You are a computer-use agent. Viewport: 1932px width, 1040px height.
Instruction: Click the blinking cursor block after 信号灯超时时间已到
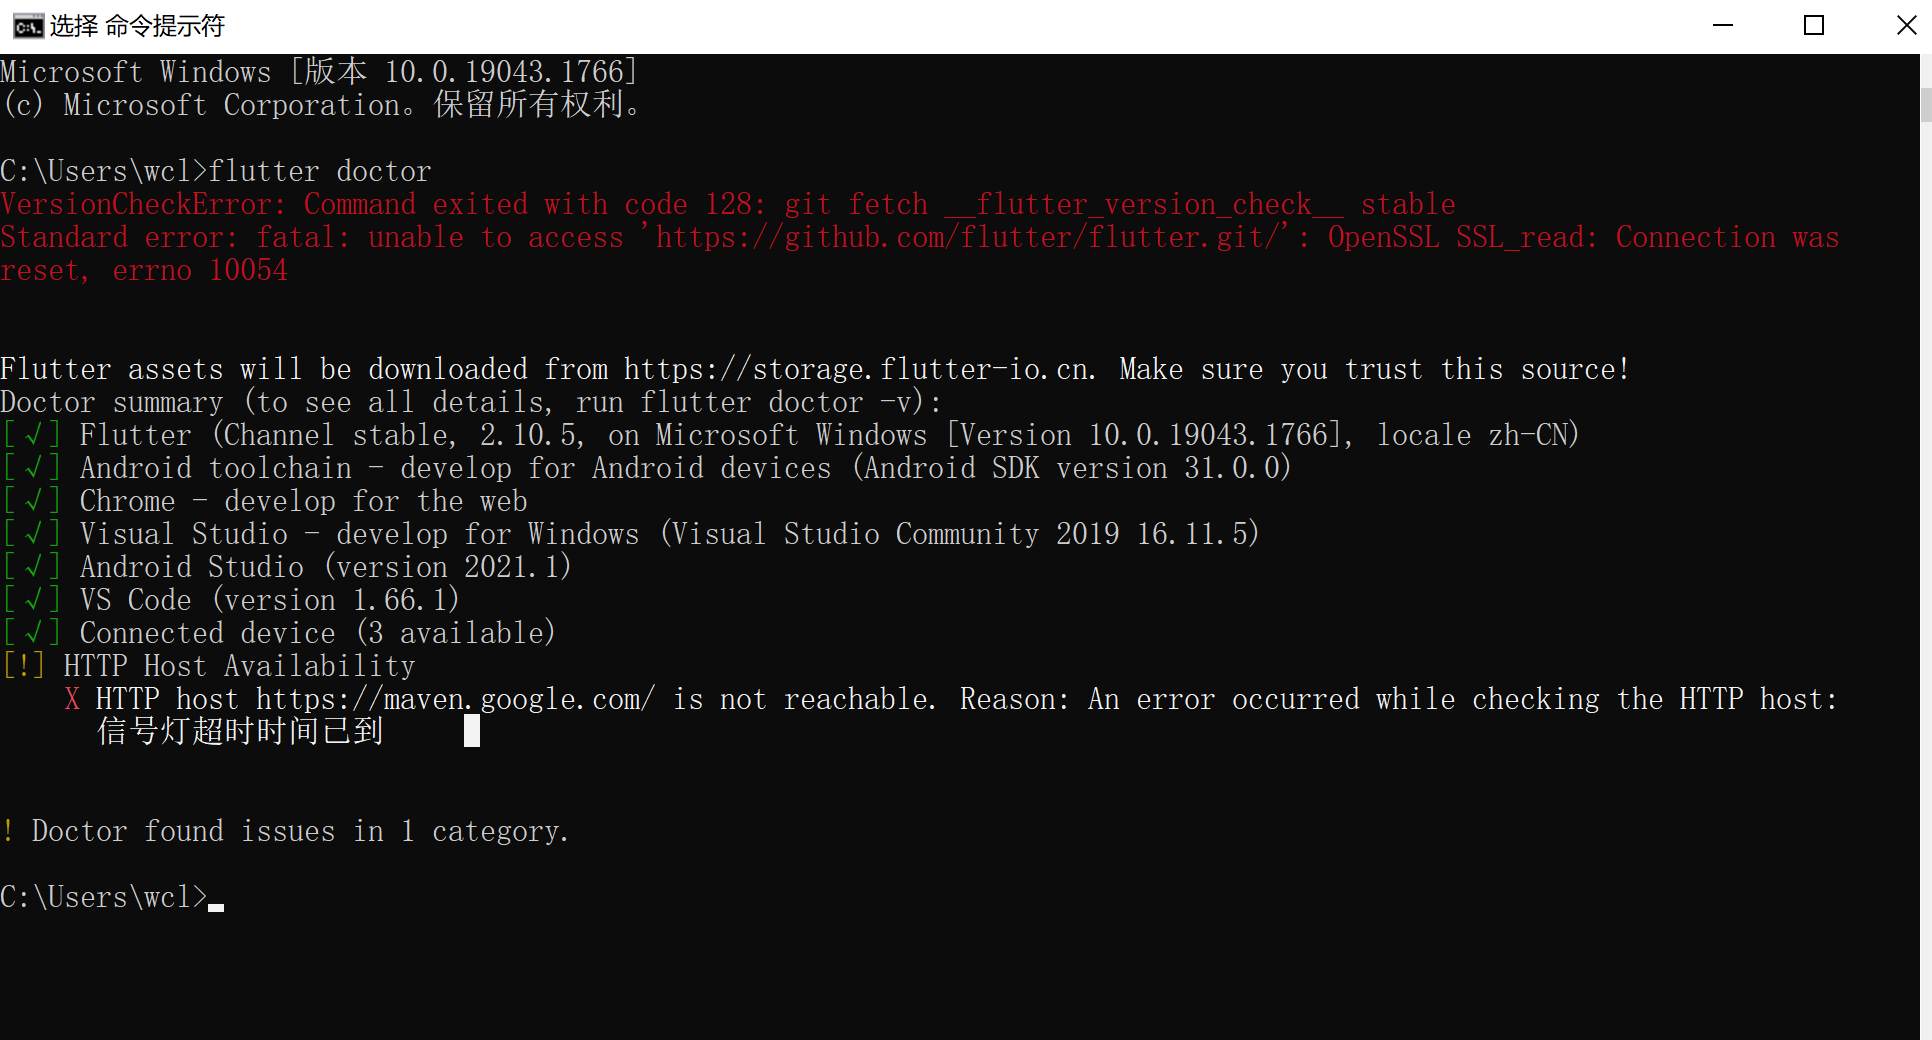471,731
